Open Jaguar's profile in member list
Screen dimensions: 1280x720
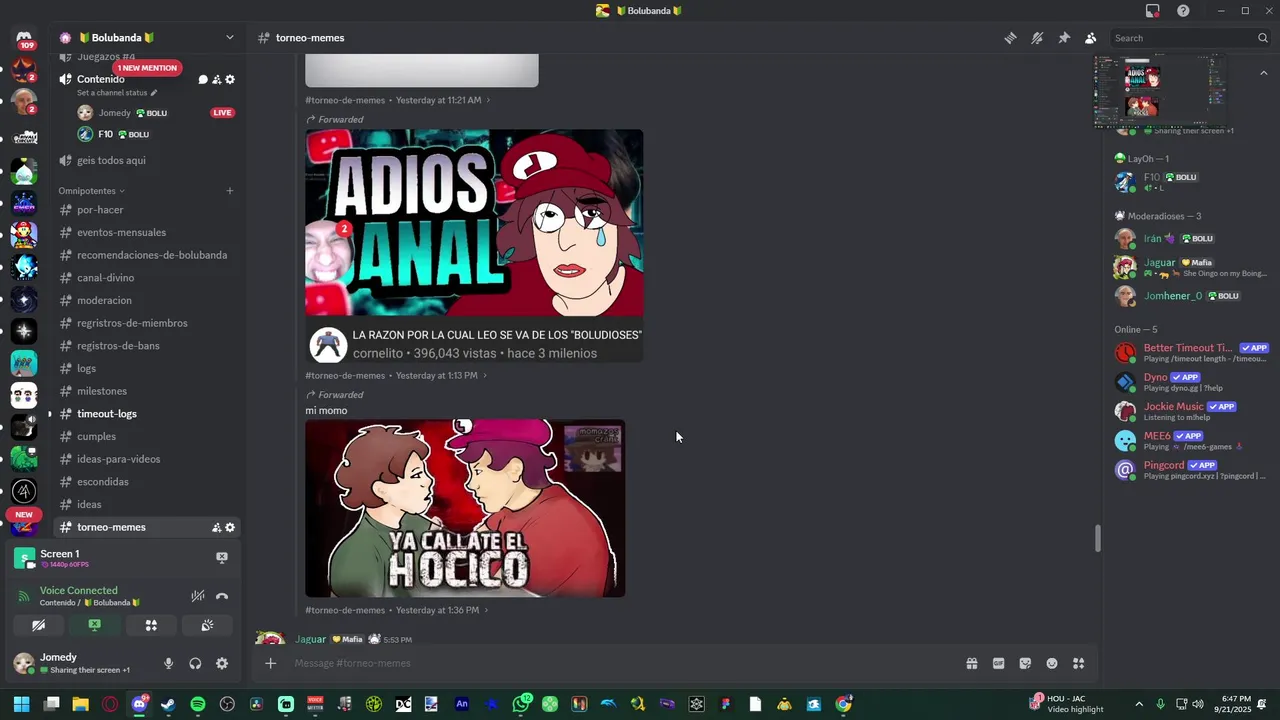(1190, 267)
